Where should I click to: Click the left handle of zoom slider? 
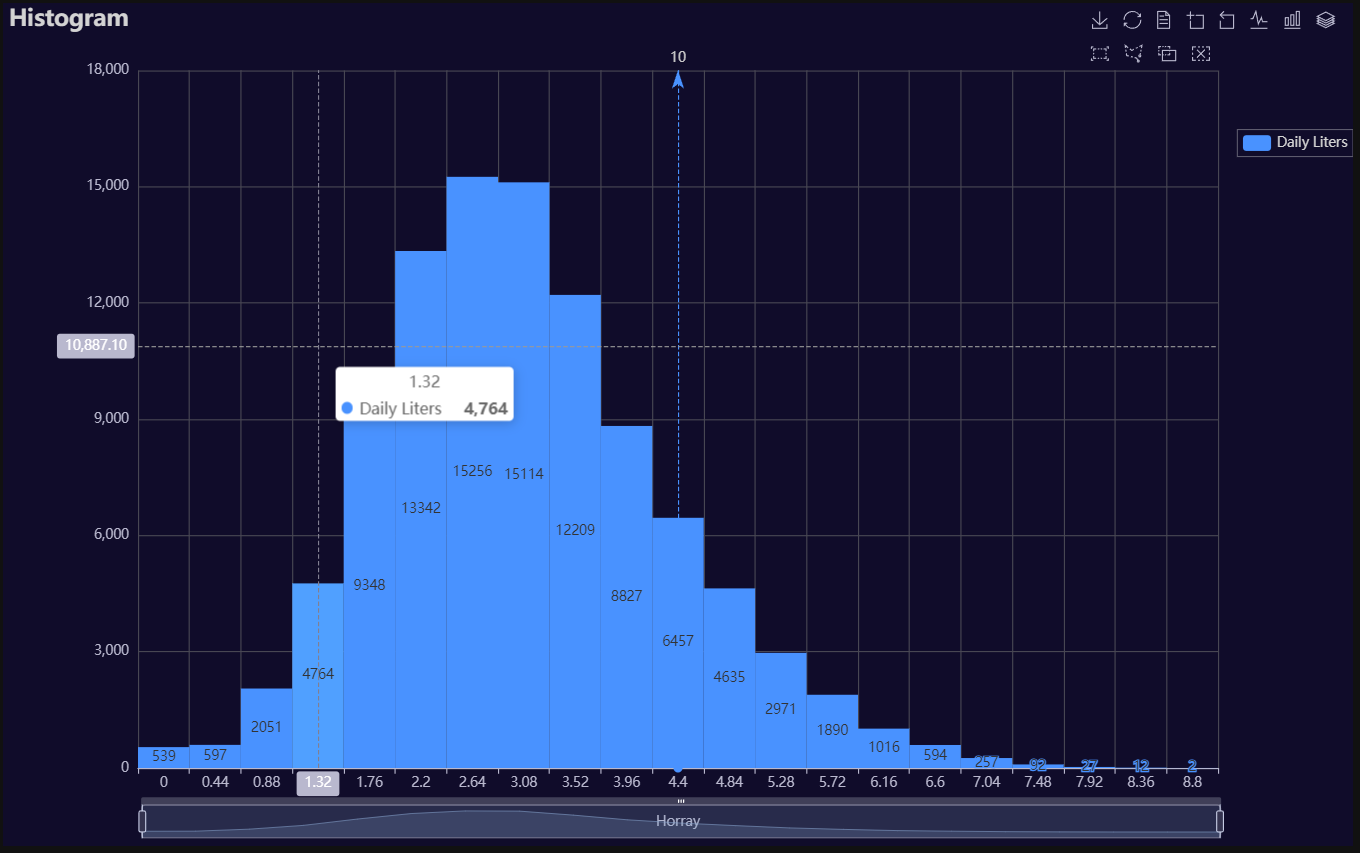pos(142,821)
